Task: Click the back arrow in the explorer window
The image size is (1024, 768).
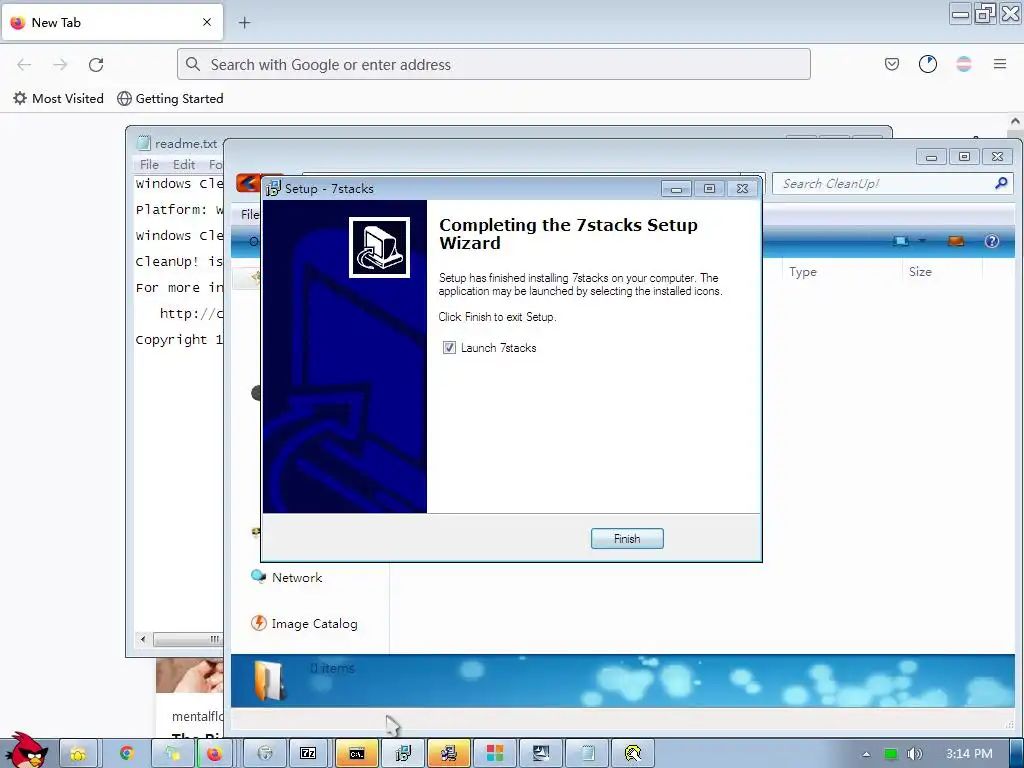Action: pos(248,183)
